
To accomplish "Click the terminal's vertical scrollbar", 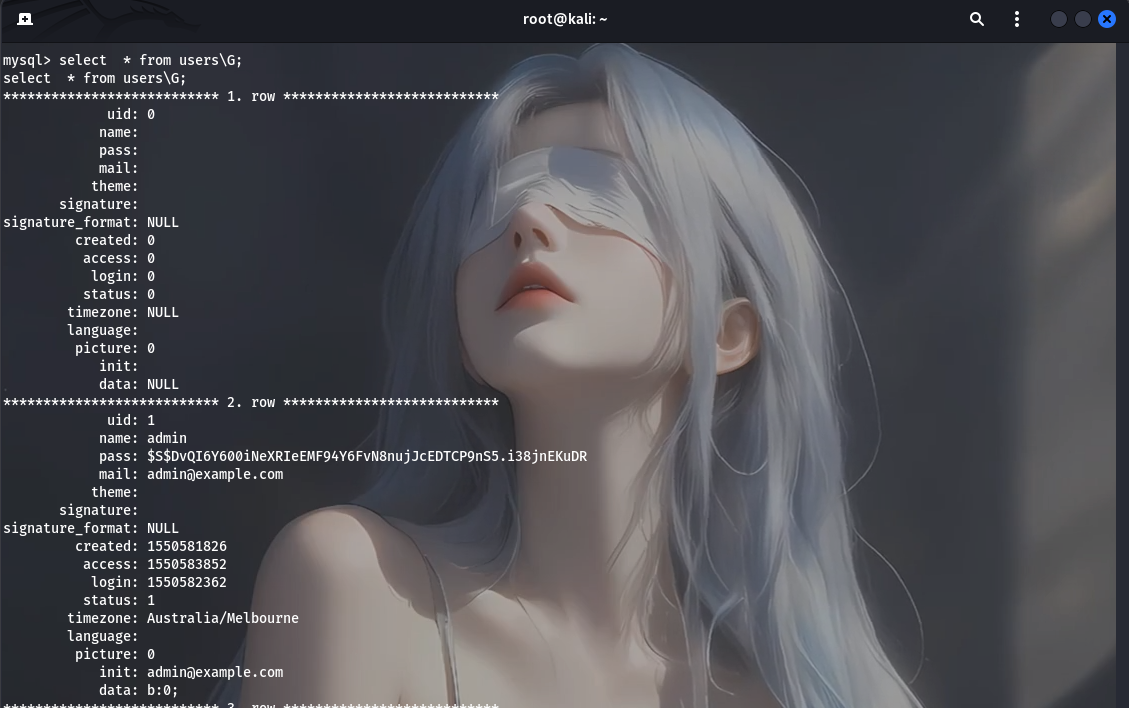I will (x=1123, y=375).
